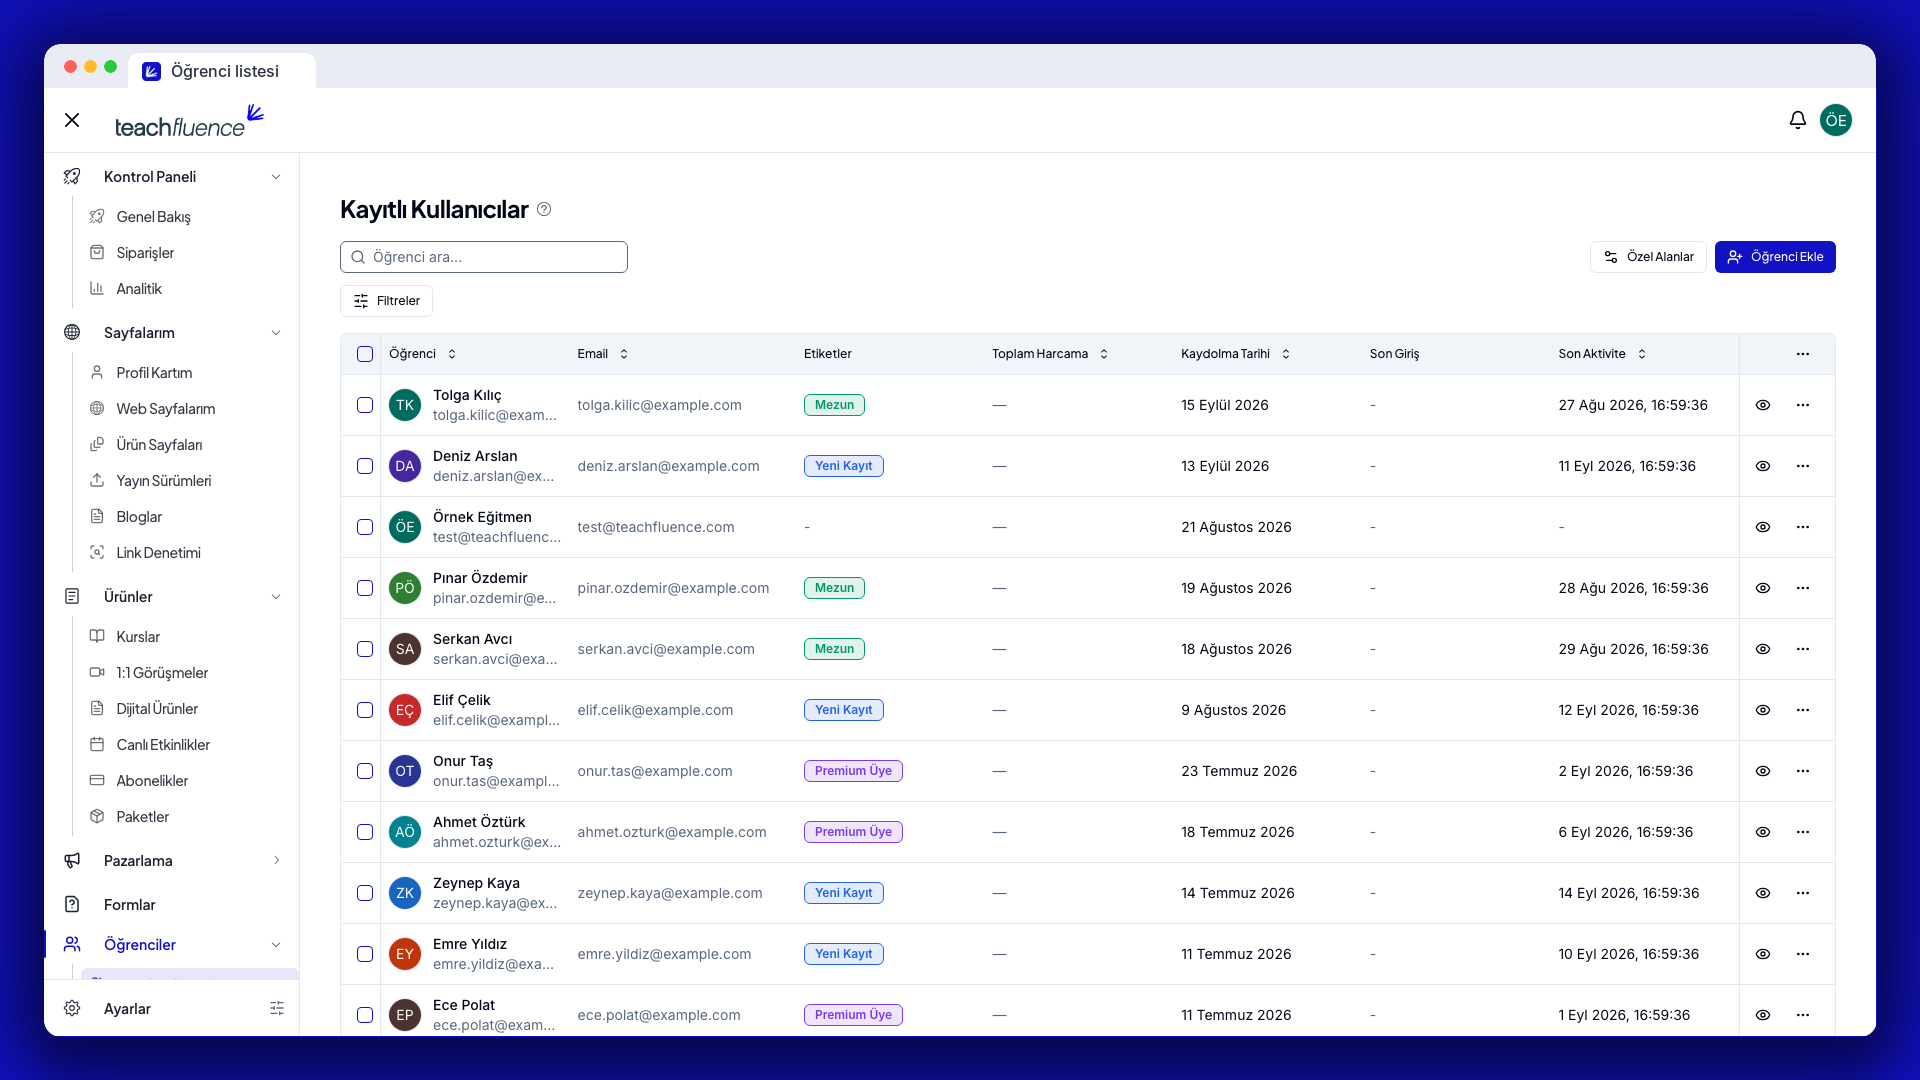Check the Serkan Avcı row checkbox
This screenshot has height=1080, width=1920.
365,649
